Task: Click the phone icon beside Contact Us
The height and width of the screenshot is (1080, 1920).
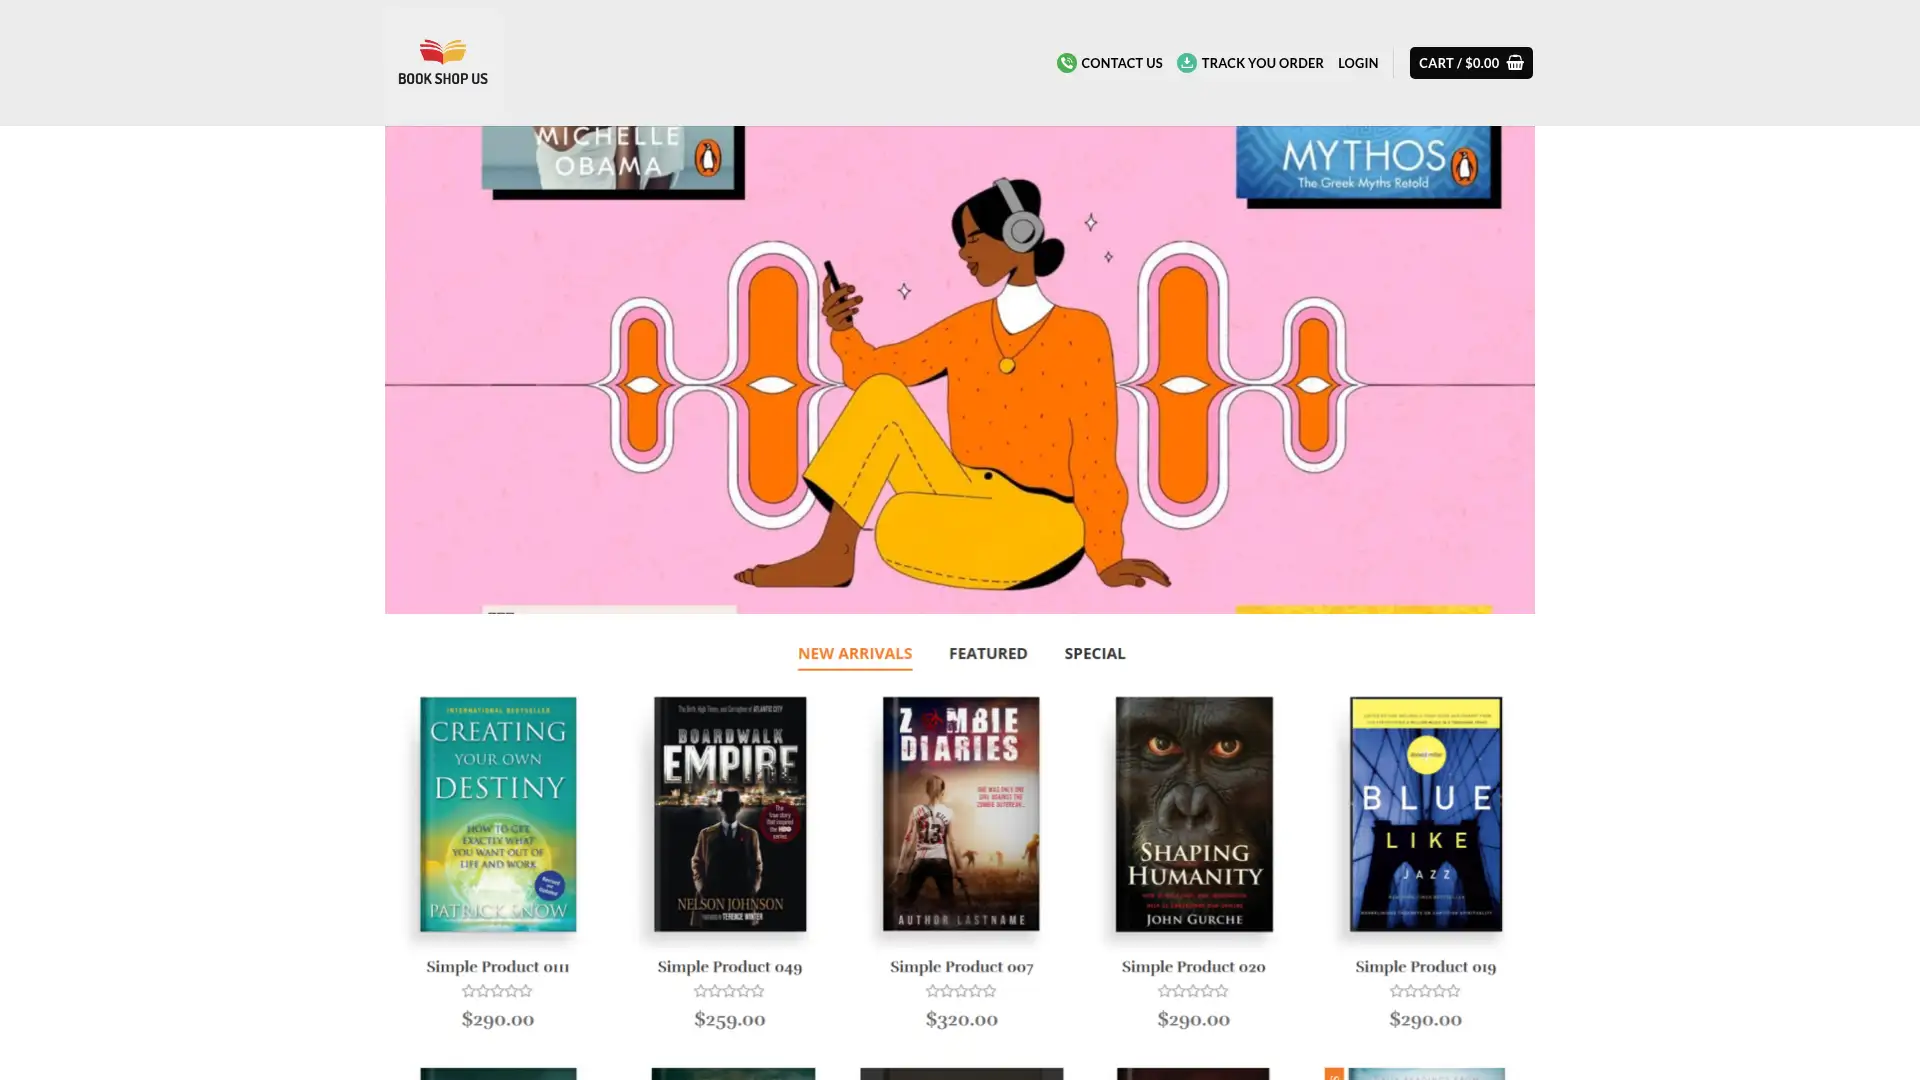Action: (x=1066, y=63)
